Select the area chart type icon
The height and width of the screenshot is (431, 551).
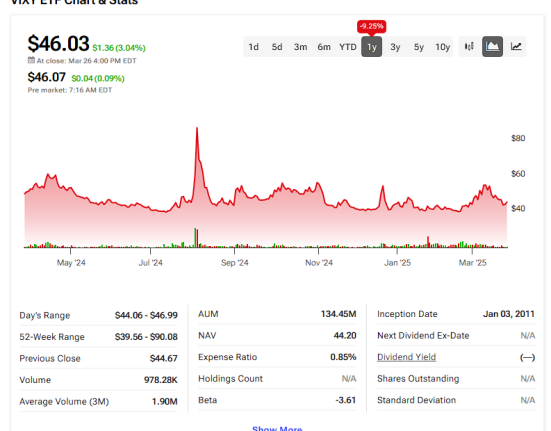pos(492,46)
